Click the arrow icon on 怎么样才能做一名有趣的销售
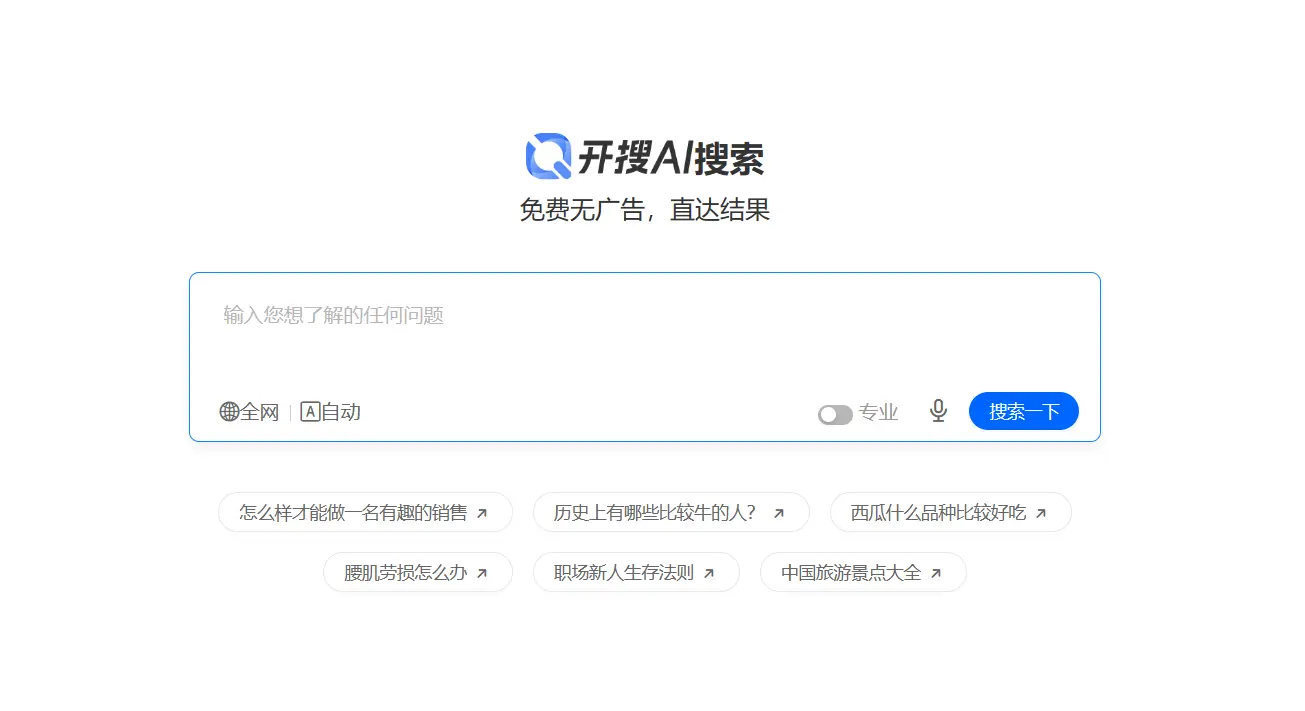Image resolution: width=1305 pixels, height=711 pixels. pyautogui.click(x=479, y=511)
